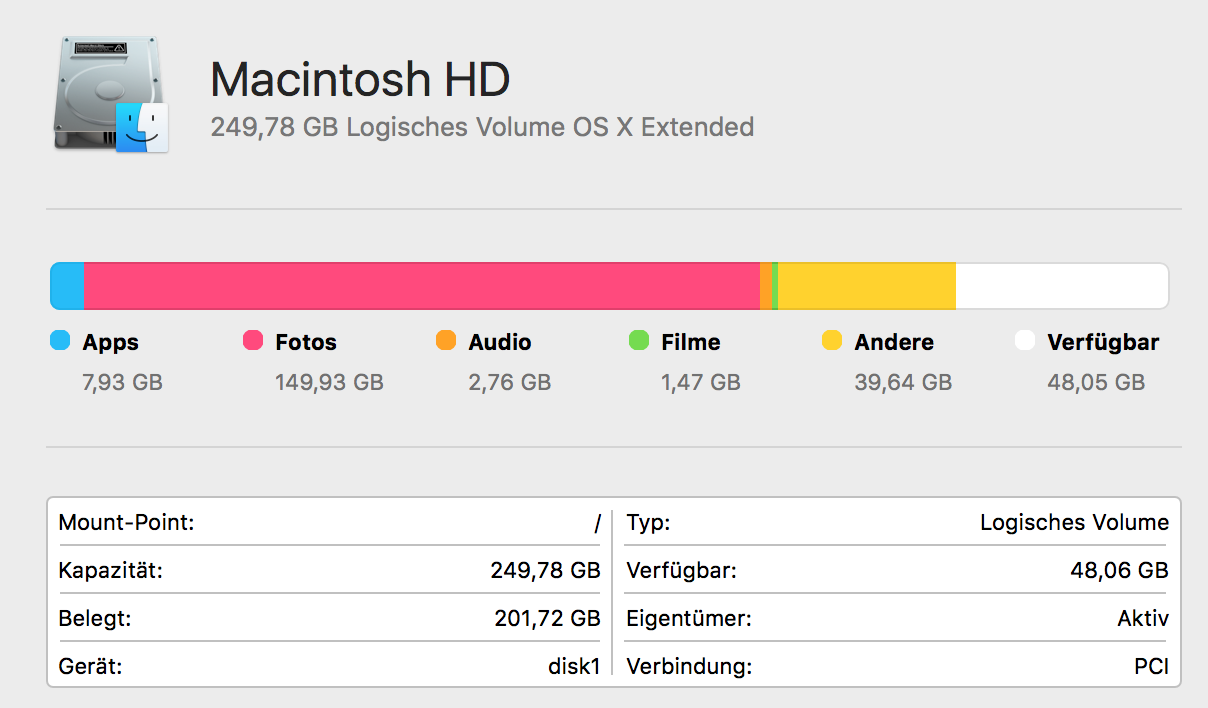Select the orange Audio legend dot

point(446,341)
